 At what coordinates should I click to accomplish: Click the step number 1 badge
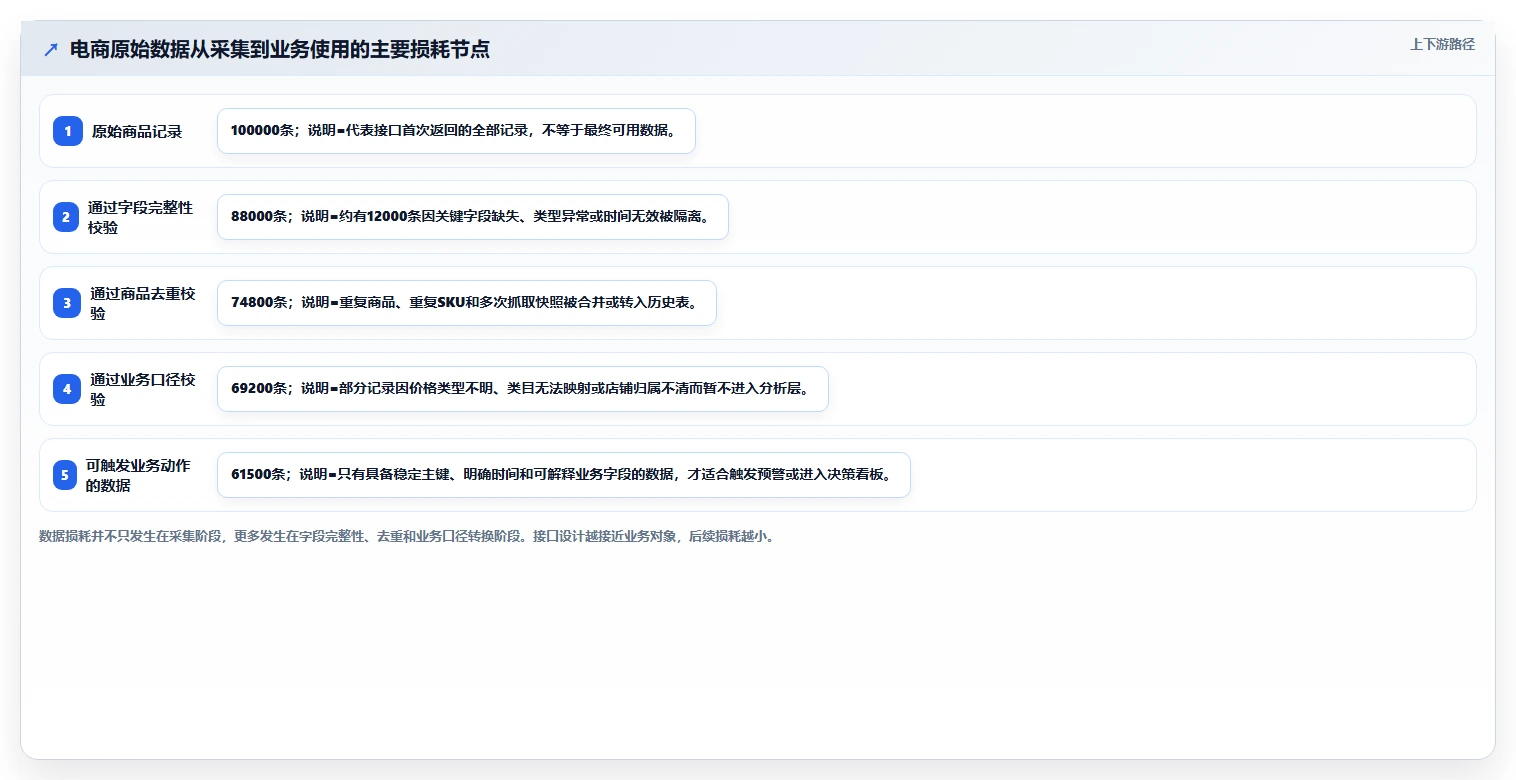coord(68,131)
